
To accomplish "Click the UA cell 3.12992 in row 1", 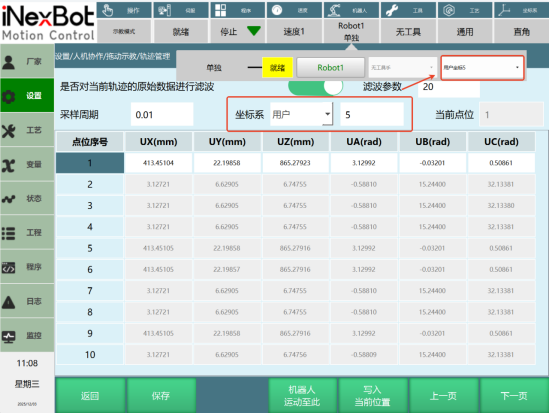I will click(x=364, y=163).
